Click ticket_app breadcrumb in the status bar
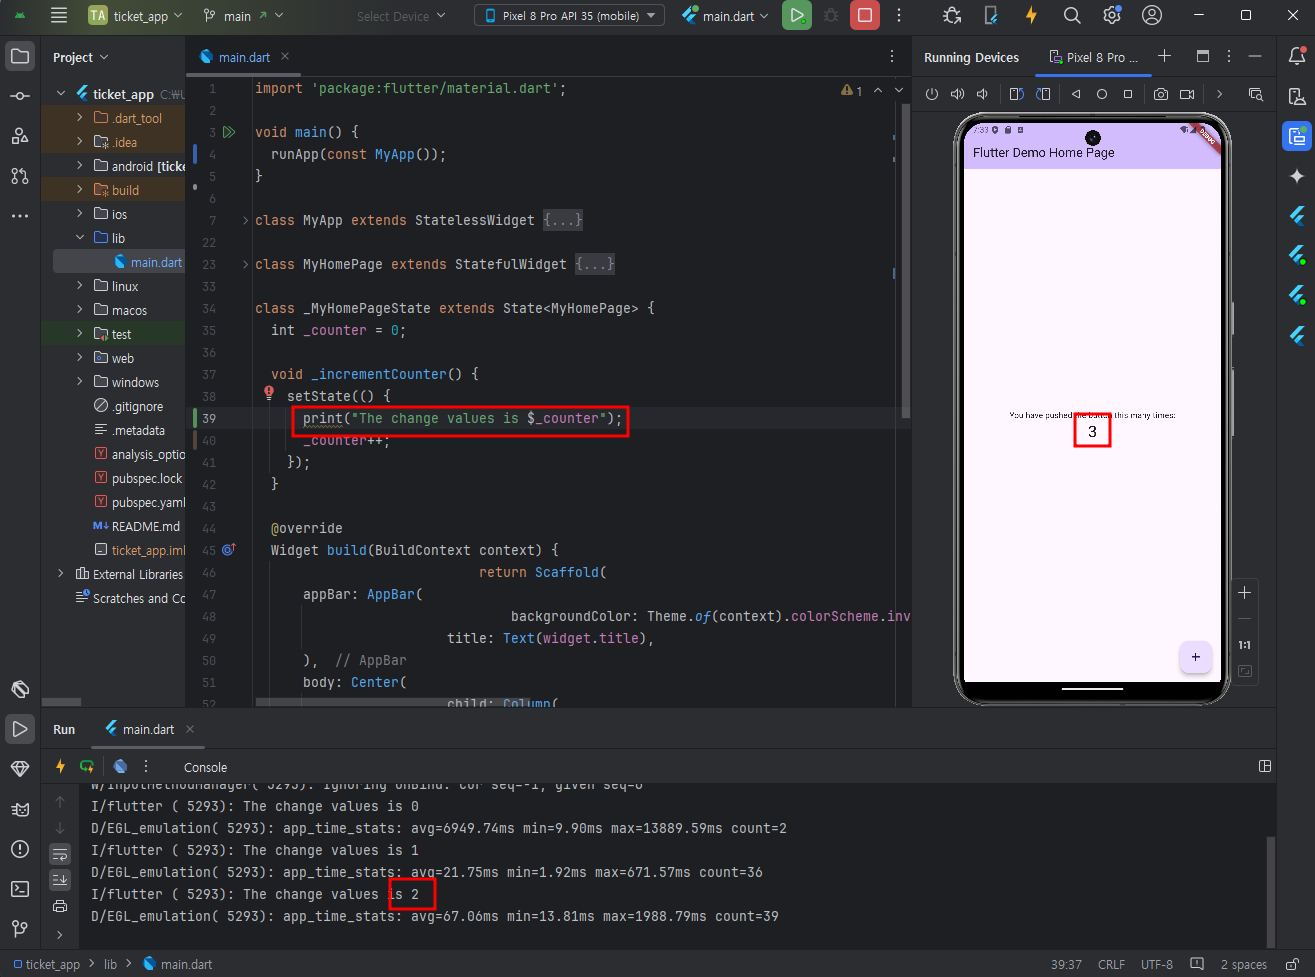This screenshot has width=1315, height=977. 47,965
